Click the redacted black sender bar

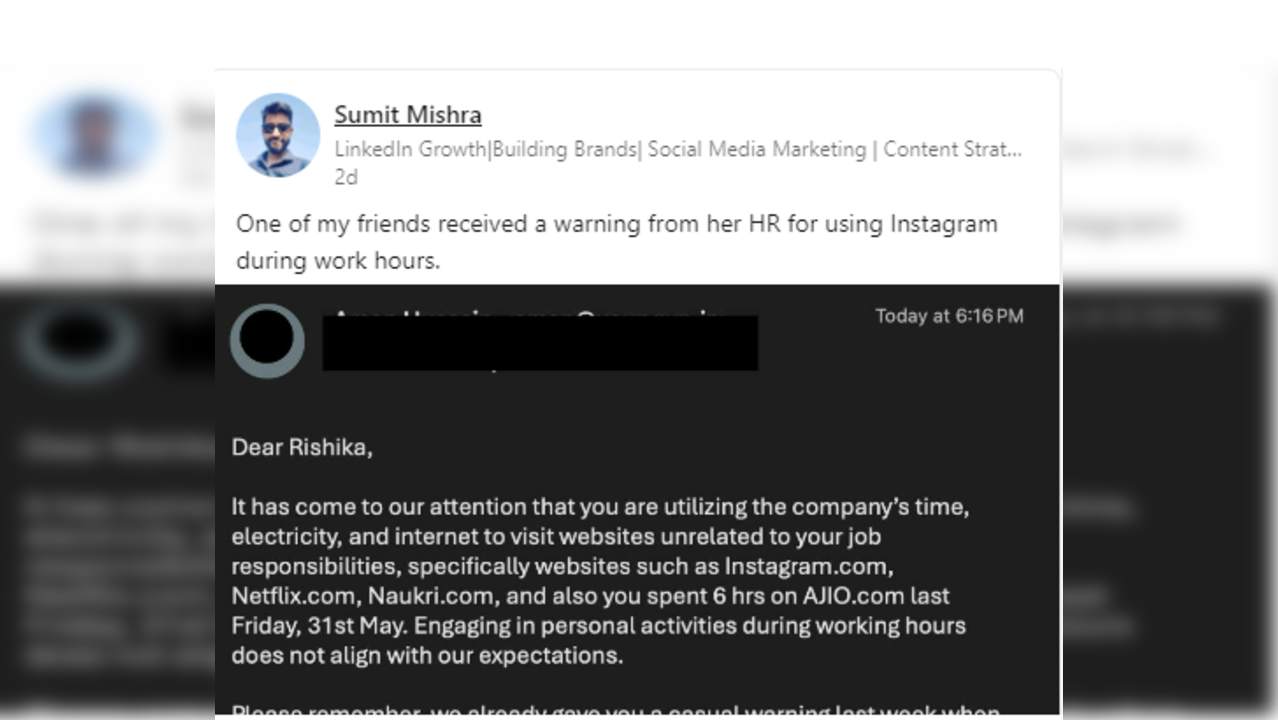[540, 342]
